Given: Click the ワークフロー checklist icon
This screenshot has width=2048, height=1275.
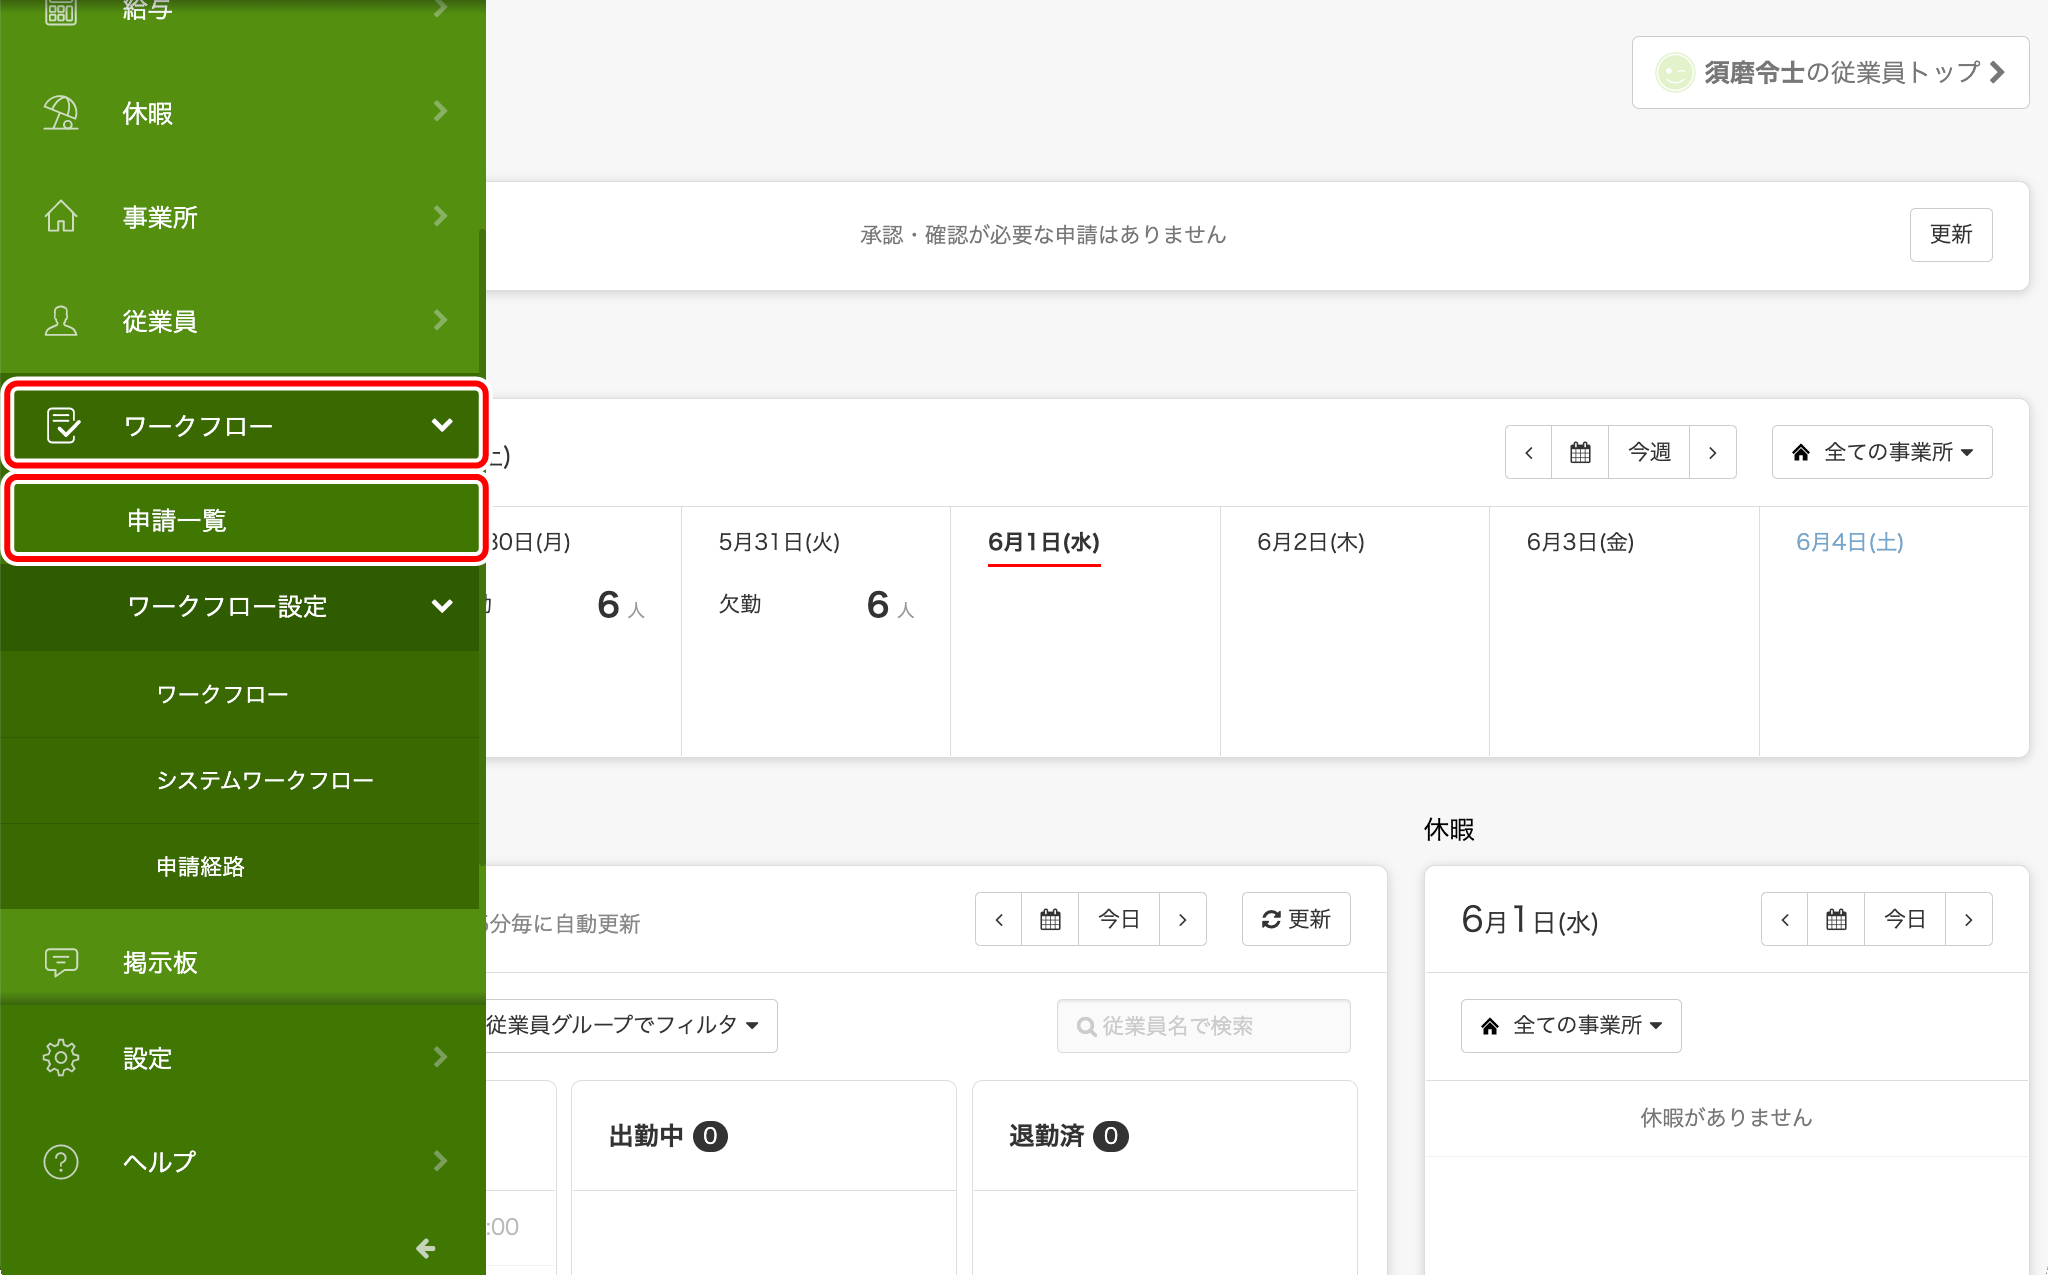Looking at the screenshot, I should click(63, 425).
